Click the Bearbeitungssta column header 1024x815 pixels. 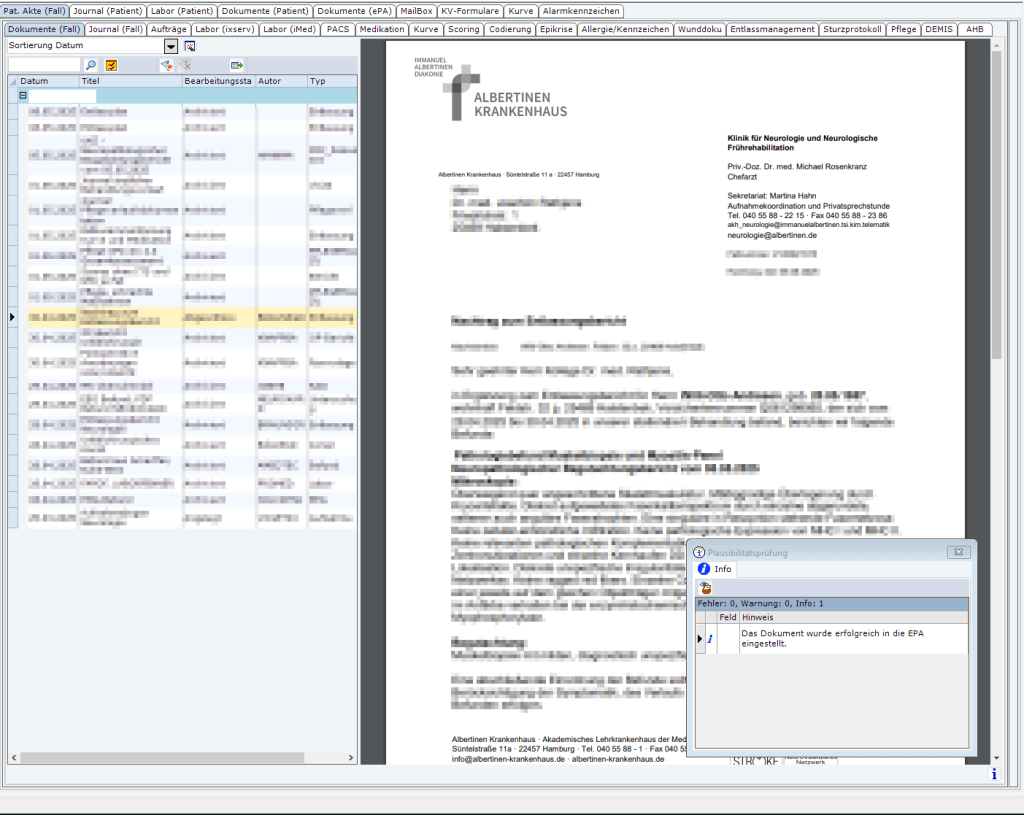click(x=217, y=81)
